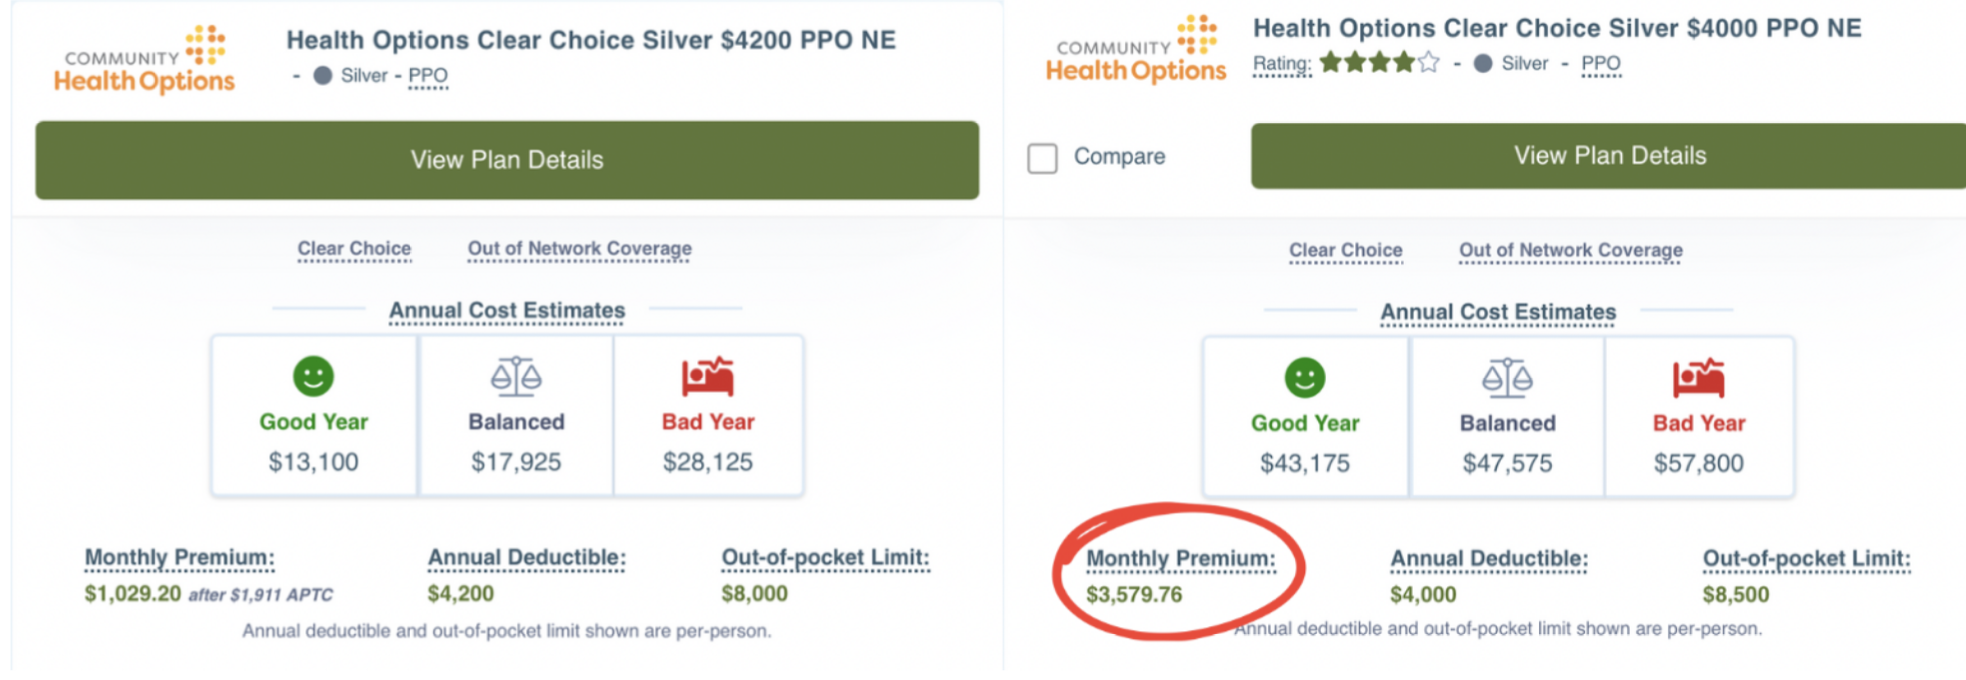Click the Annual Deductible label in left plan
This screenshot has height=680, width=1966.
(x=526, y=557)
